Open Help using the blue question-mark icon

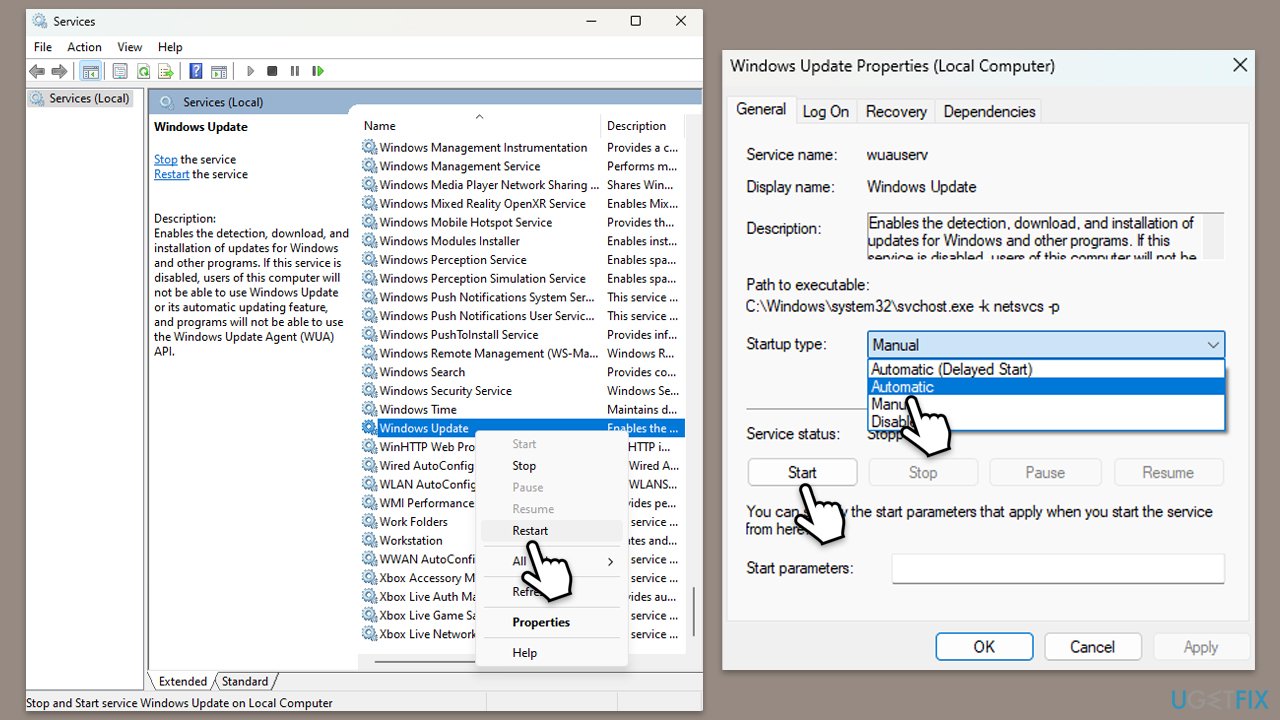(196, 71)
